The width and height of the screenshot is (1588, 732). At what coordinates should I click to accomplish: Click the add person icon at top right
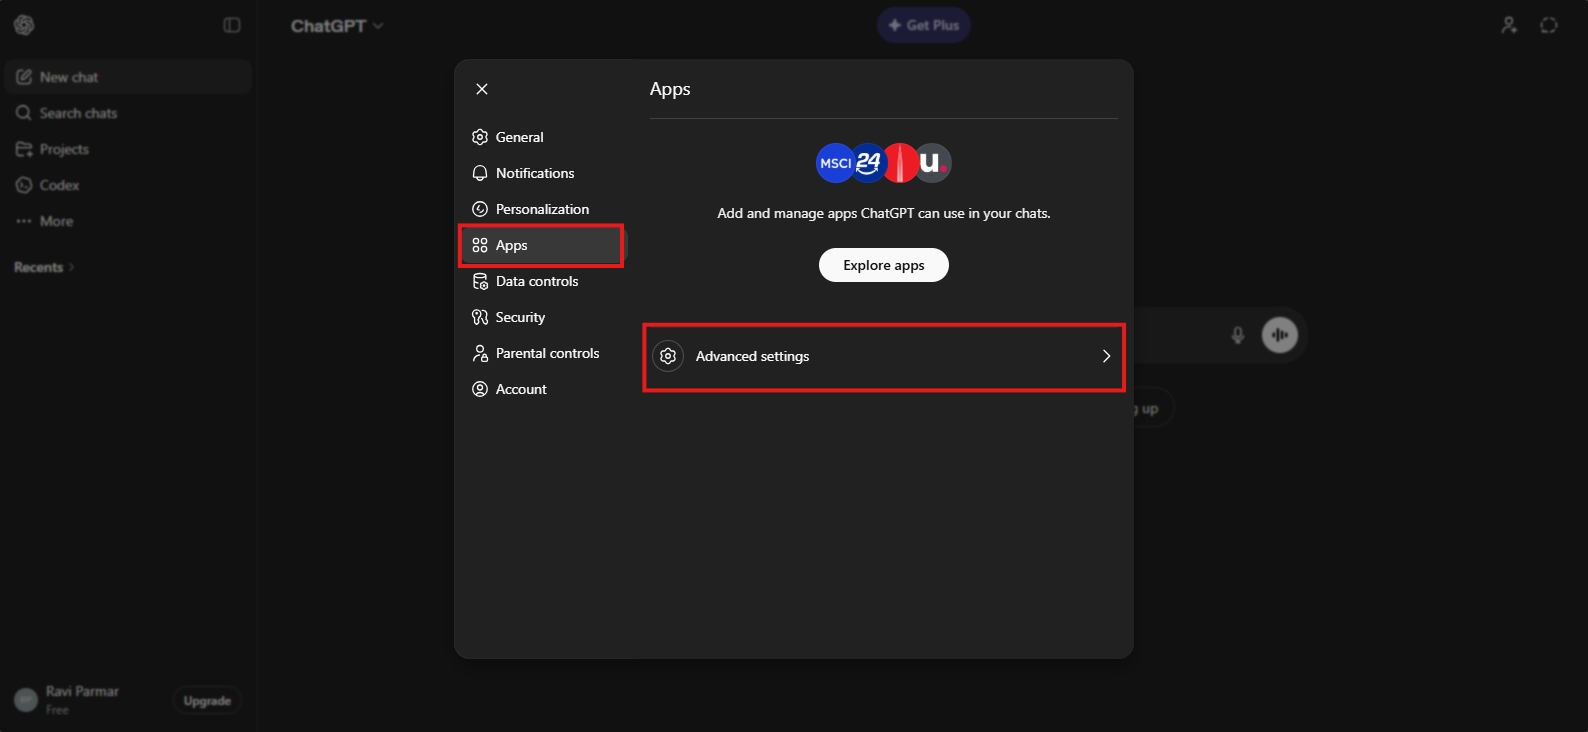[1509, 25]
